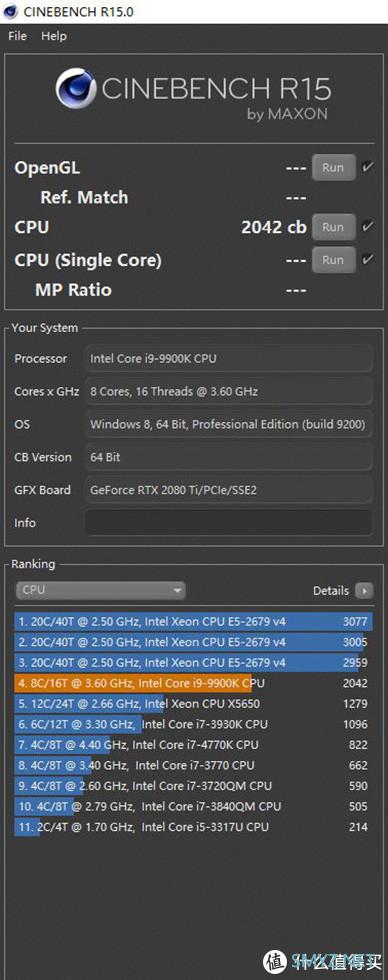Image resolution: width=388 pixels, height=980 pixels.
Task: Select the Core i7-4770K ranking row
Action: (x=194, y=745)
